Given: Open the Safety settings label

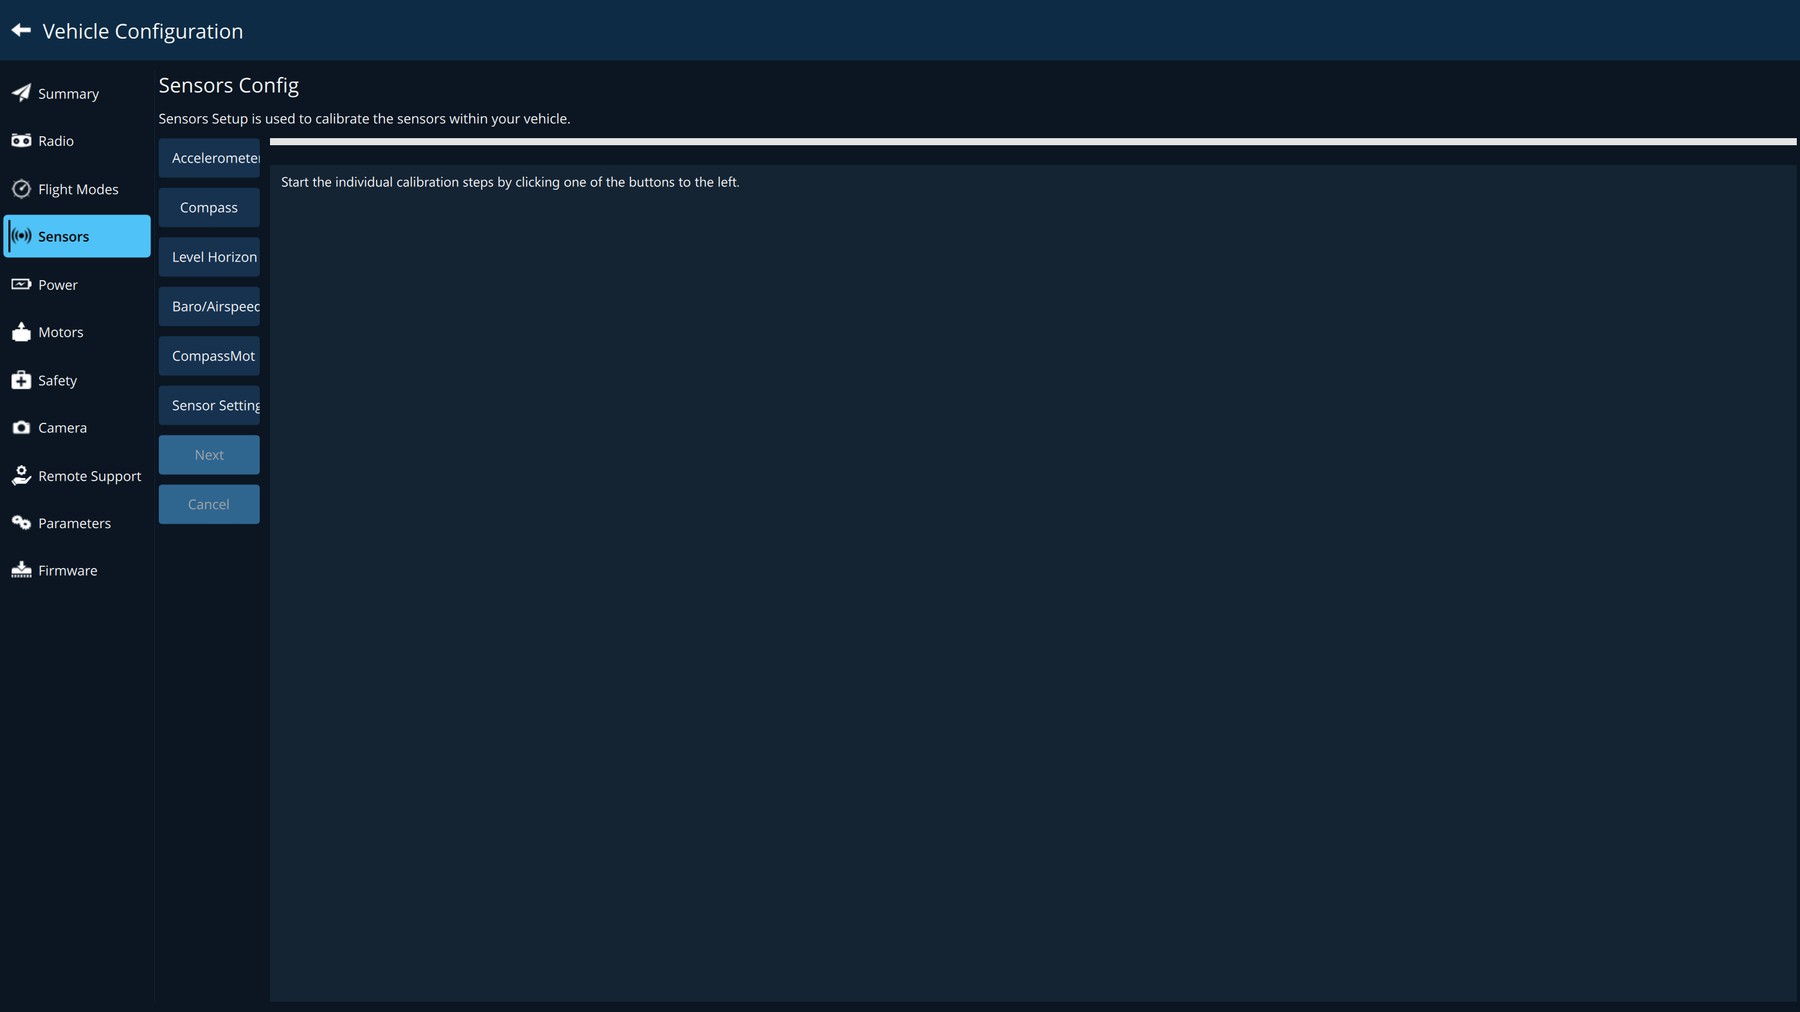Looking at the screenshot, I should [57, 381].
